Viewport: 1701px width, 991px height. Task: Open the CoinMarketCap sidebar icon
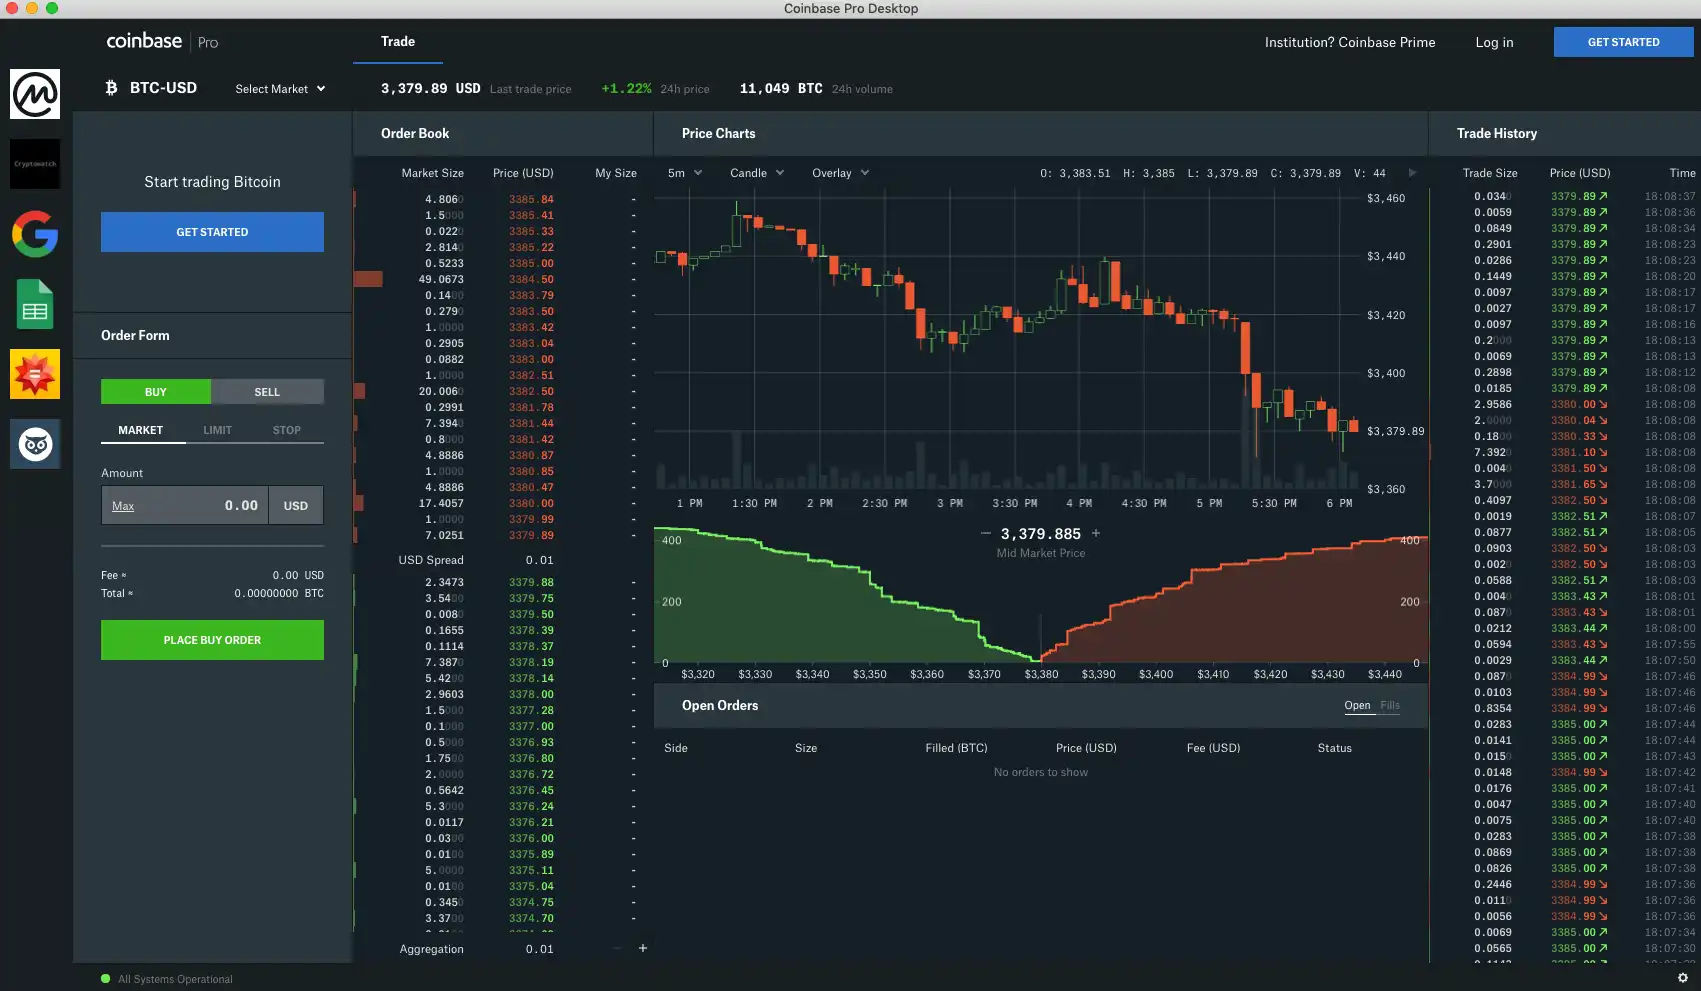(x=35, y=94)
